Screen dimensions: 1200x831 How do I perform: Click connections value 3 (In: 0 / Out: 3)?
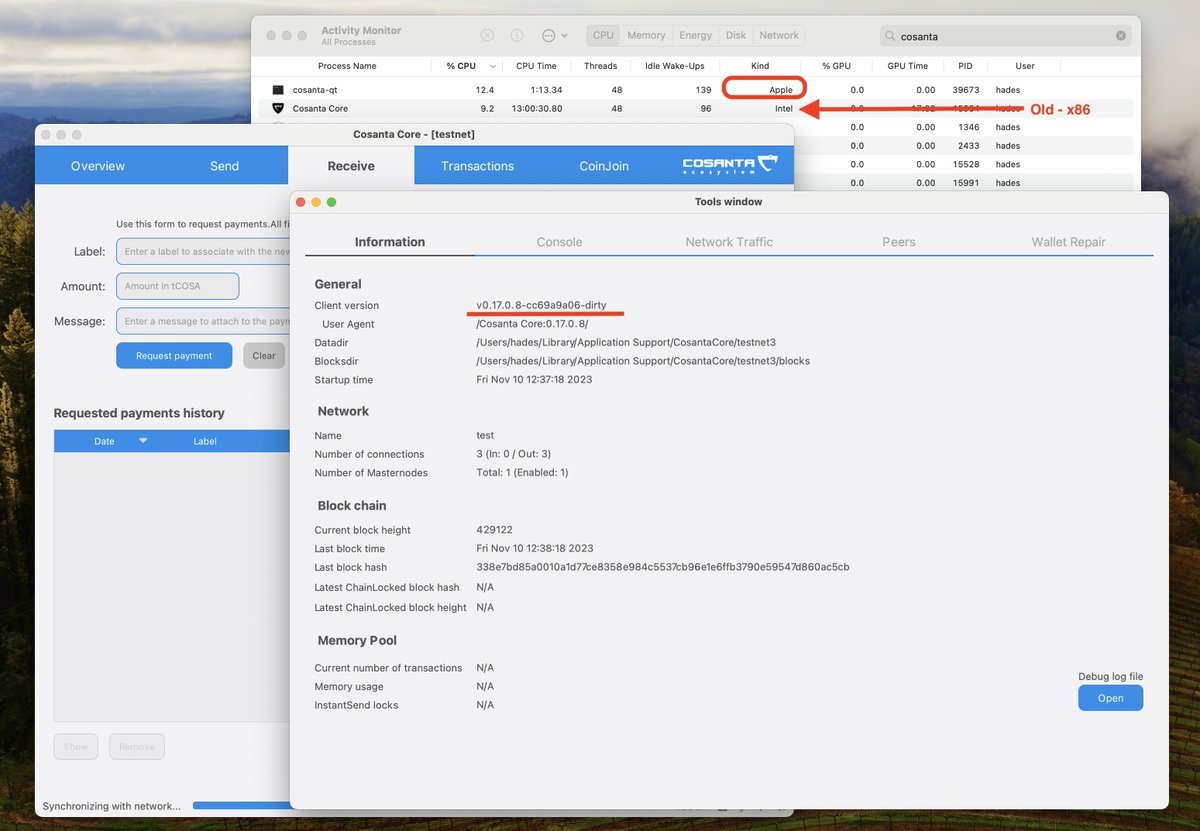tap(513, 454)
